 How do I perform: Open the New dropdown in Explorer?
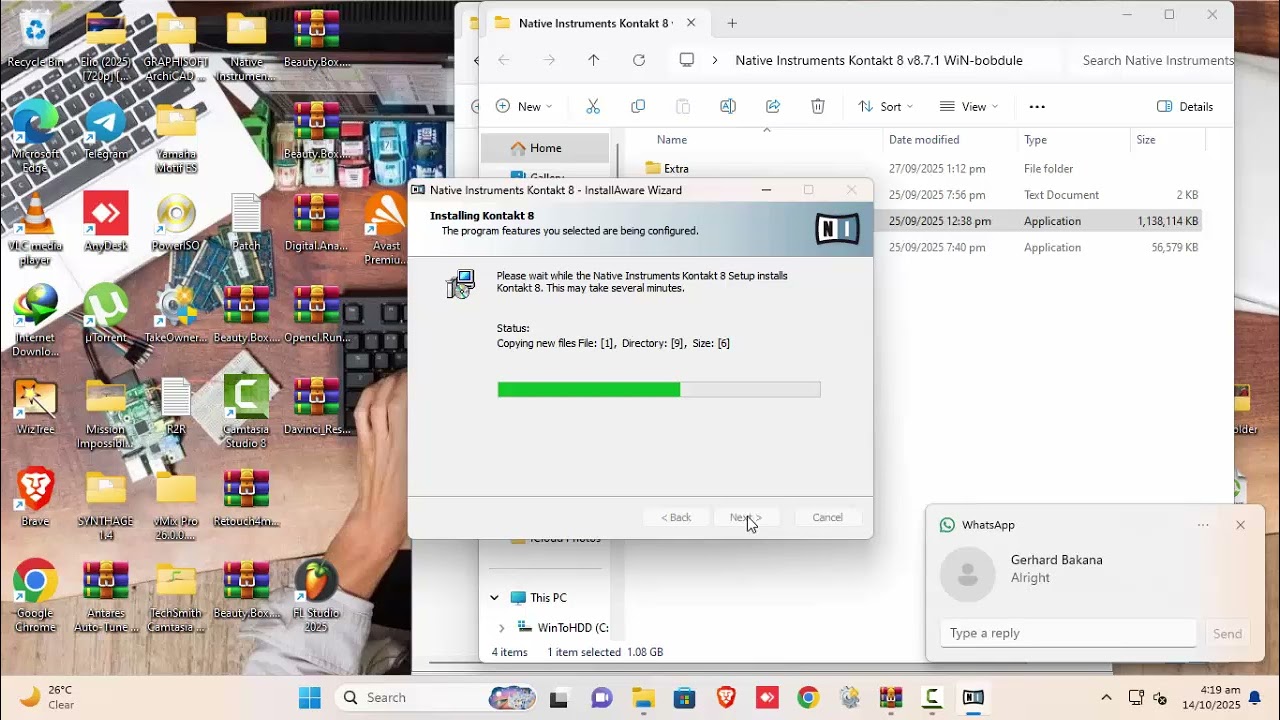point(524,106)
